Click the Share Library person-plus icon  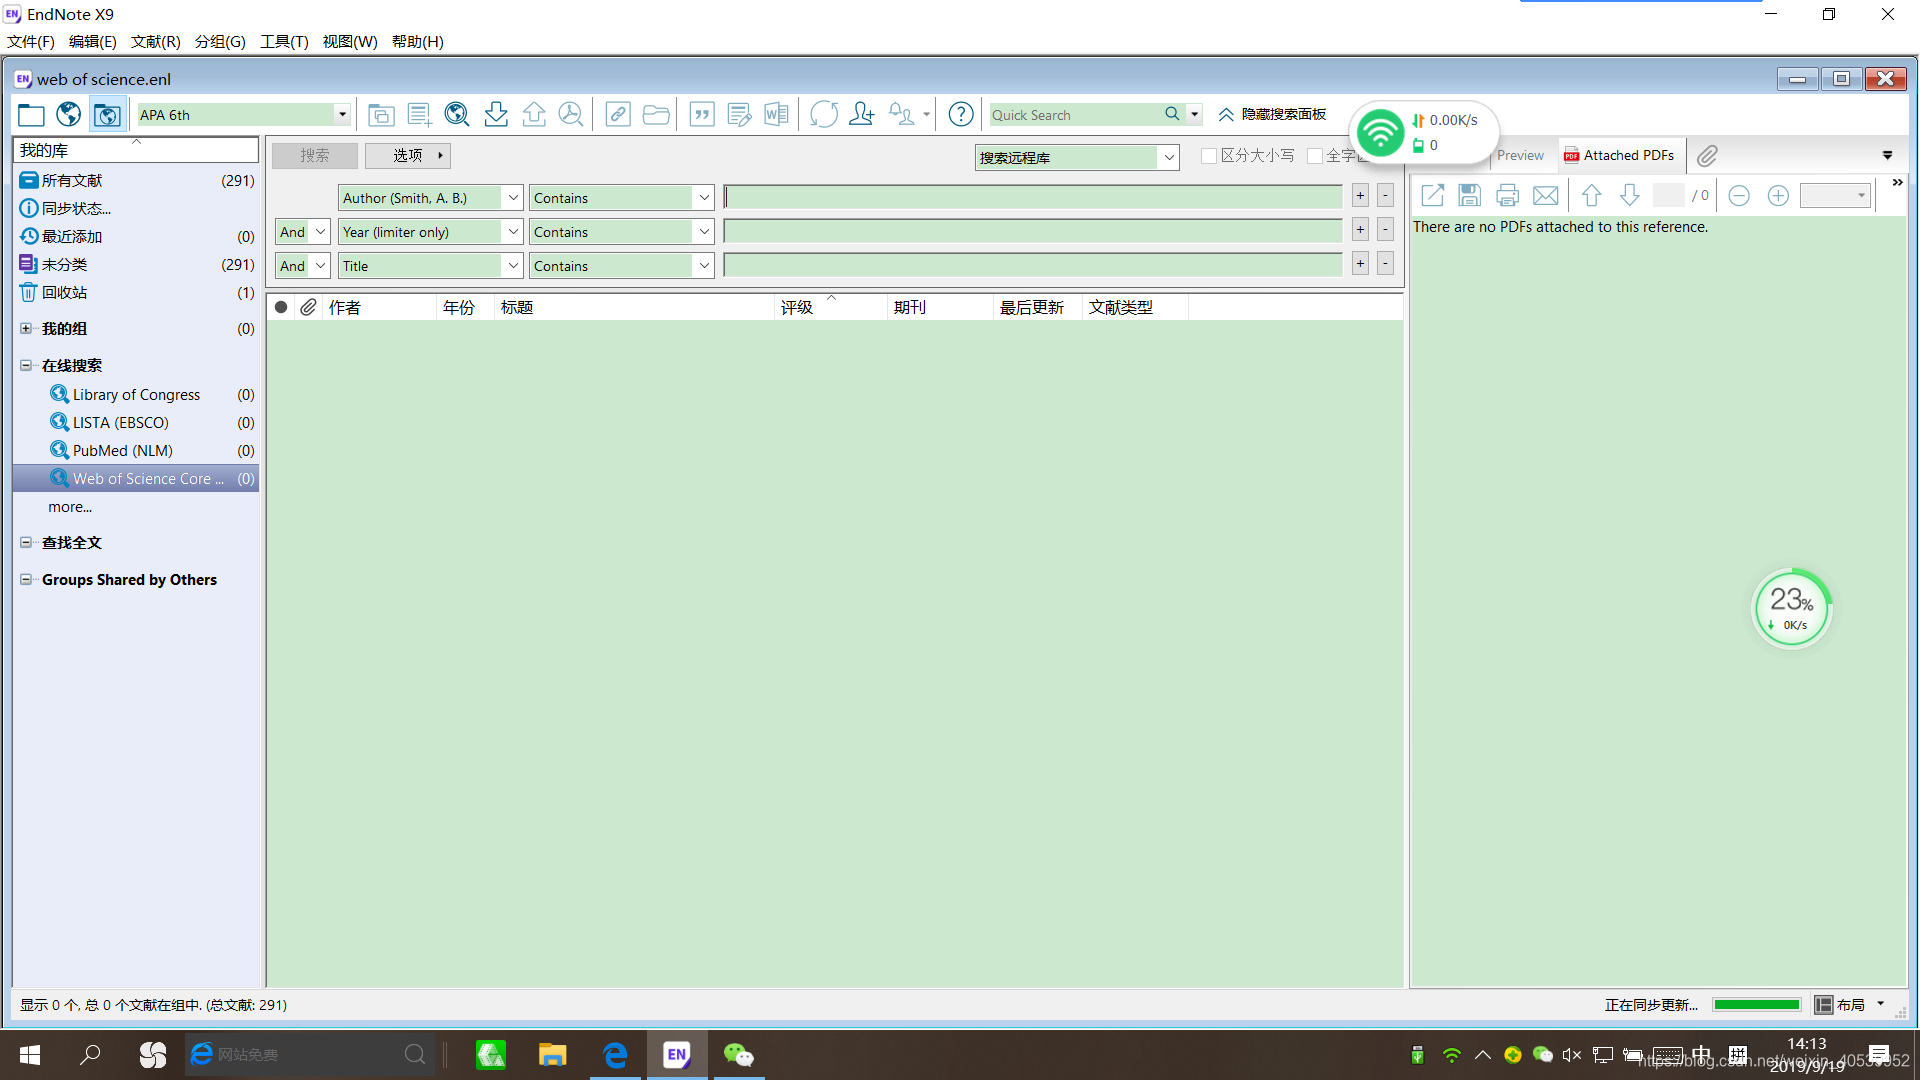coord(861,115)
